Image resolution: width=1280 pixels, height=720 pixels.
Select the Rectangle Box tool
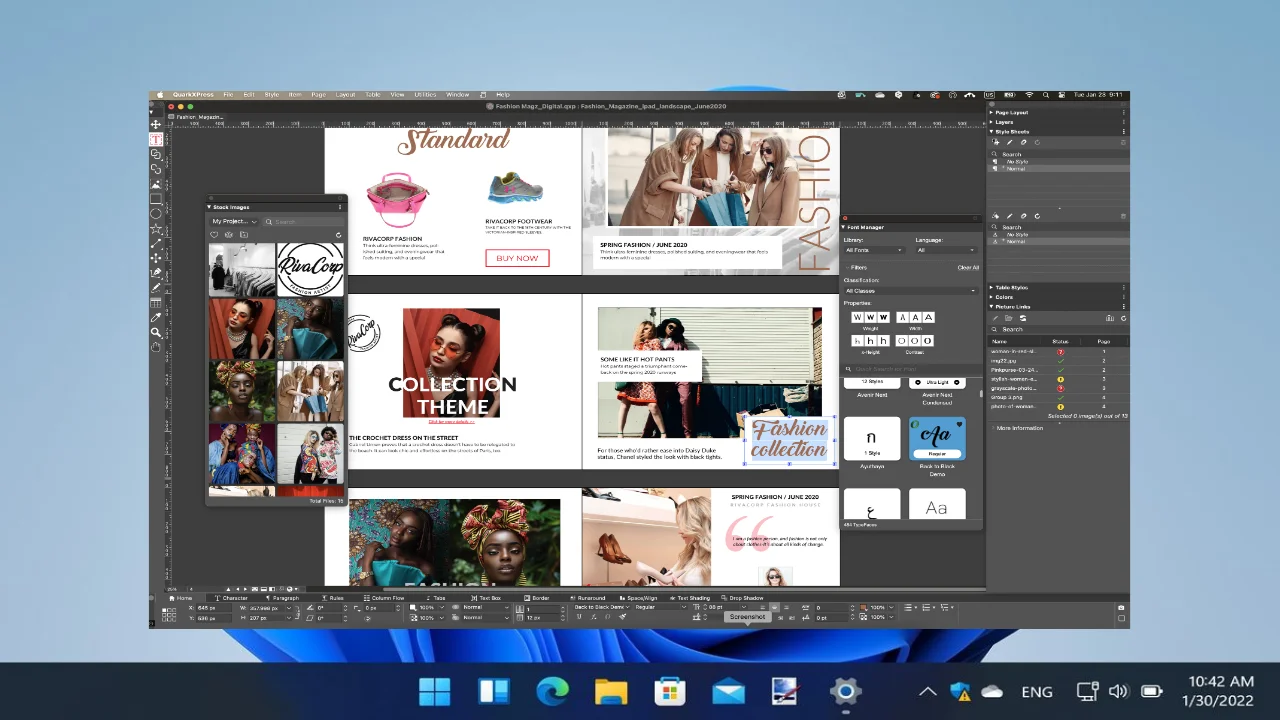[x=156, y=199]
